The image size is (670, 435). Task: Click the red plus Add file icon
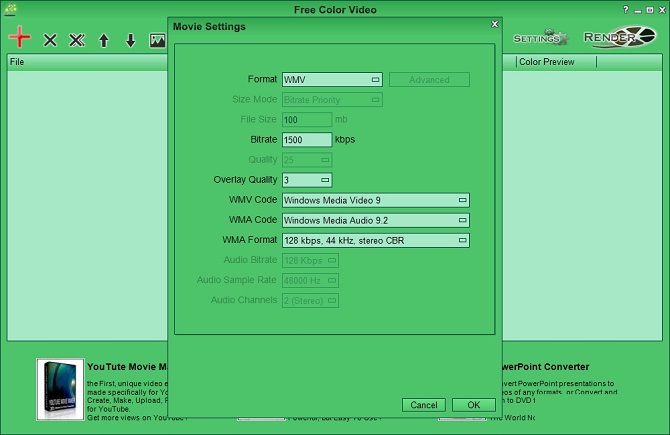(19, 39)
